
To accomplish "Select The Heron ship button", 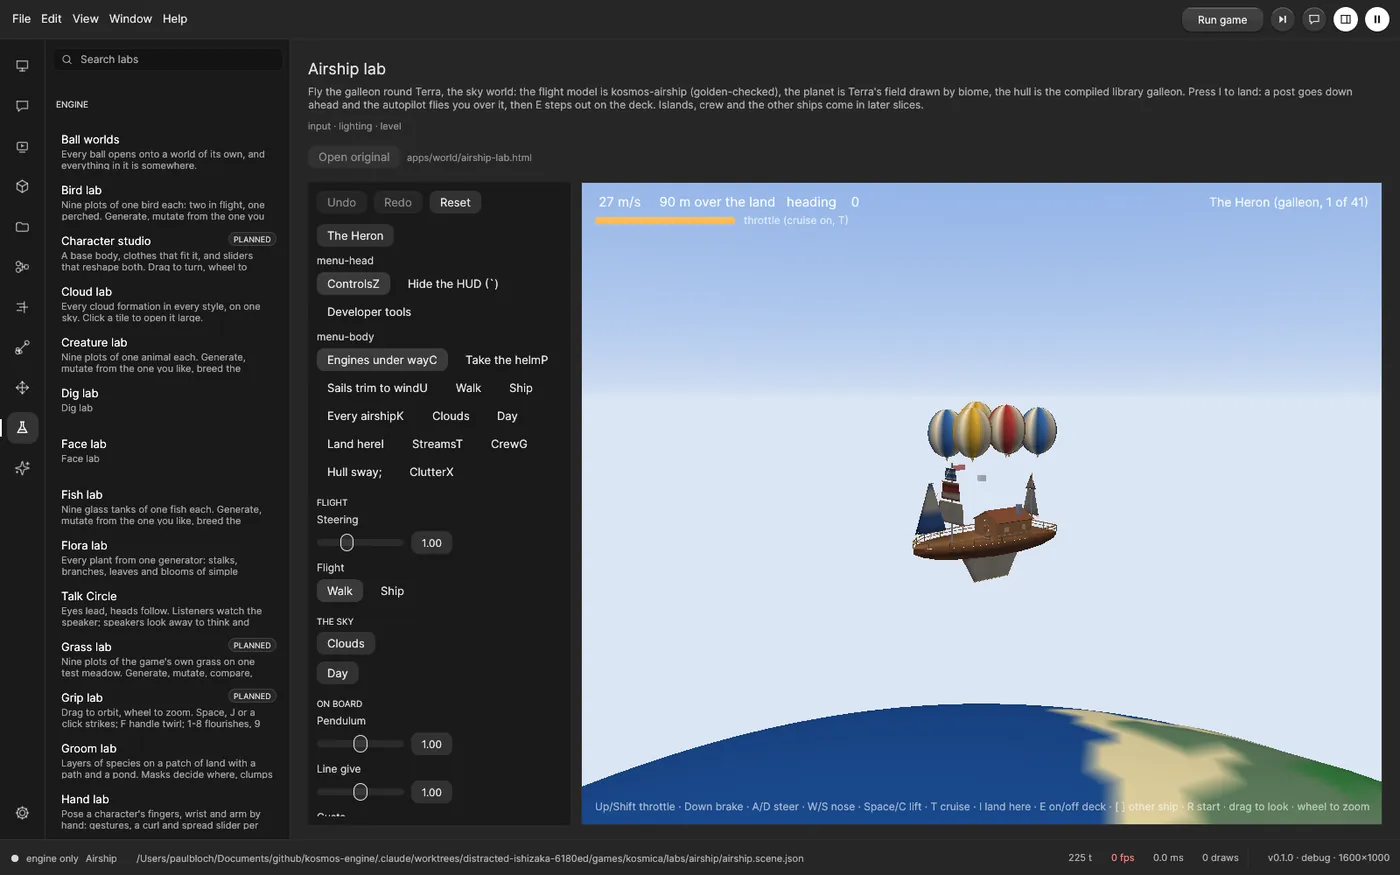I will tap(355, 236).
